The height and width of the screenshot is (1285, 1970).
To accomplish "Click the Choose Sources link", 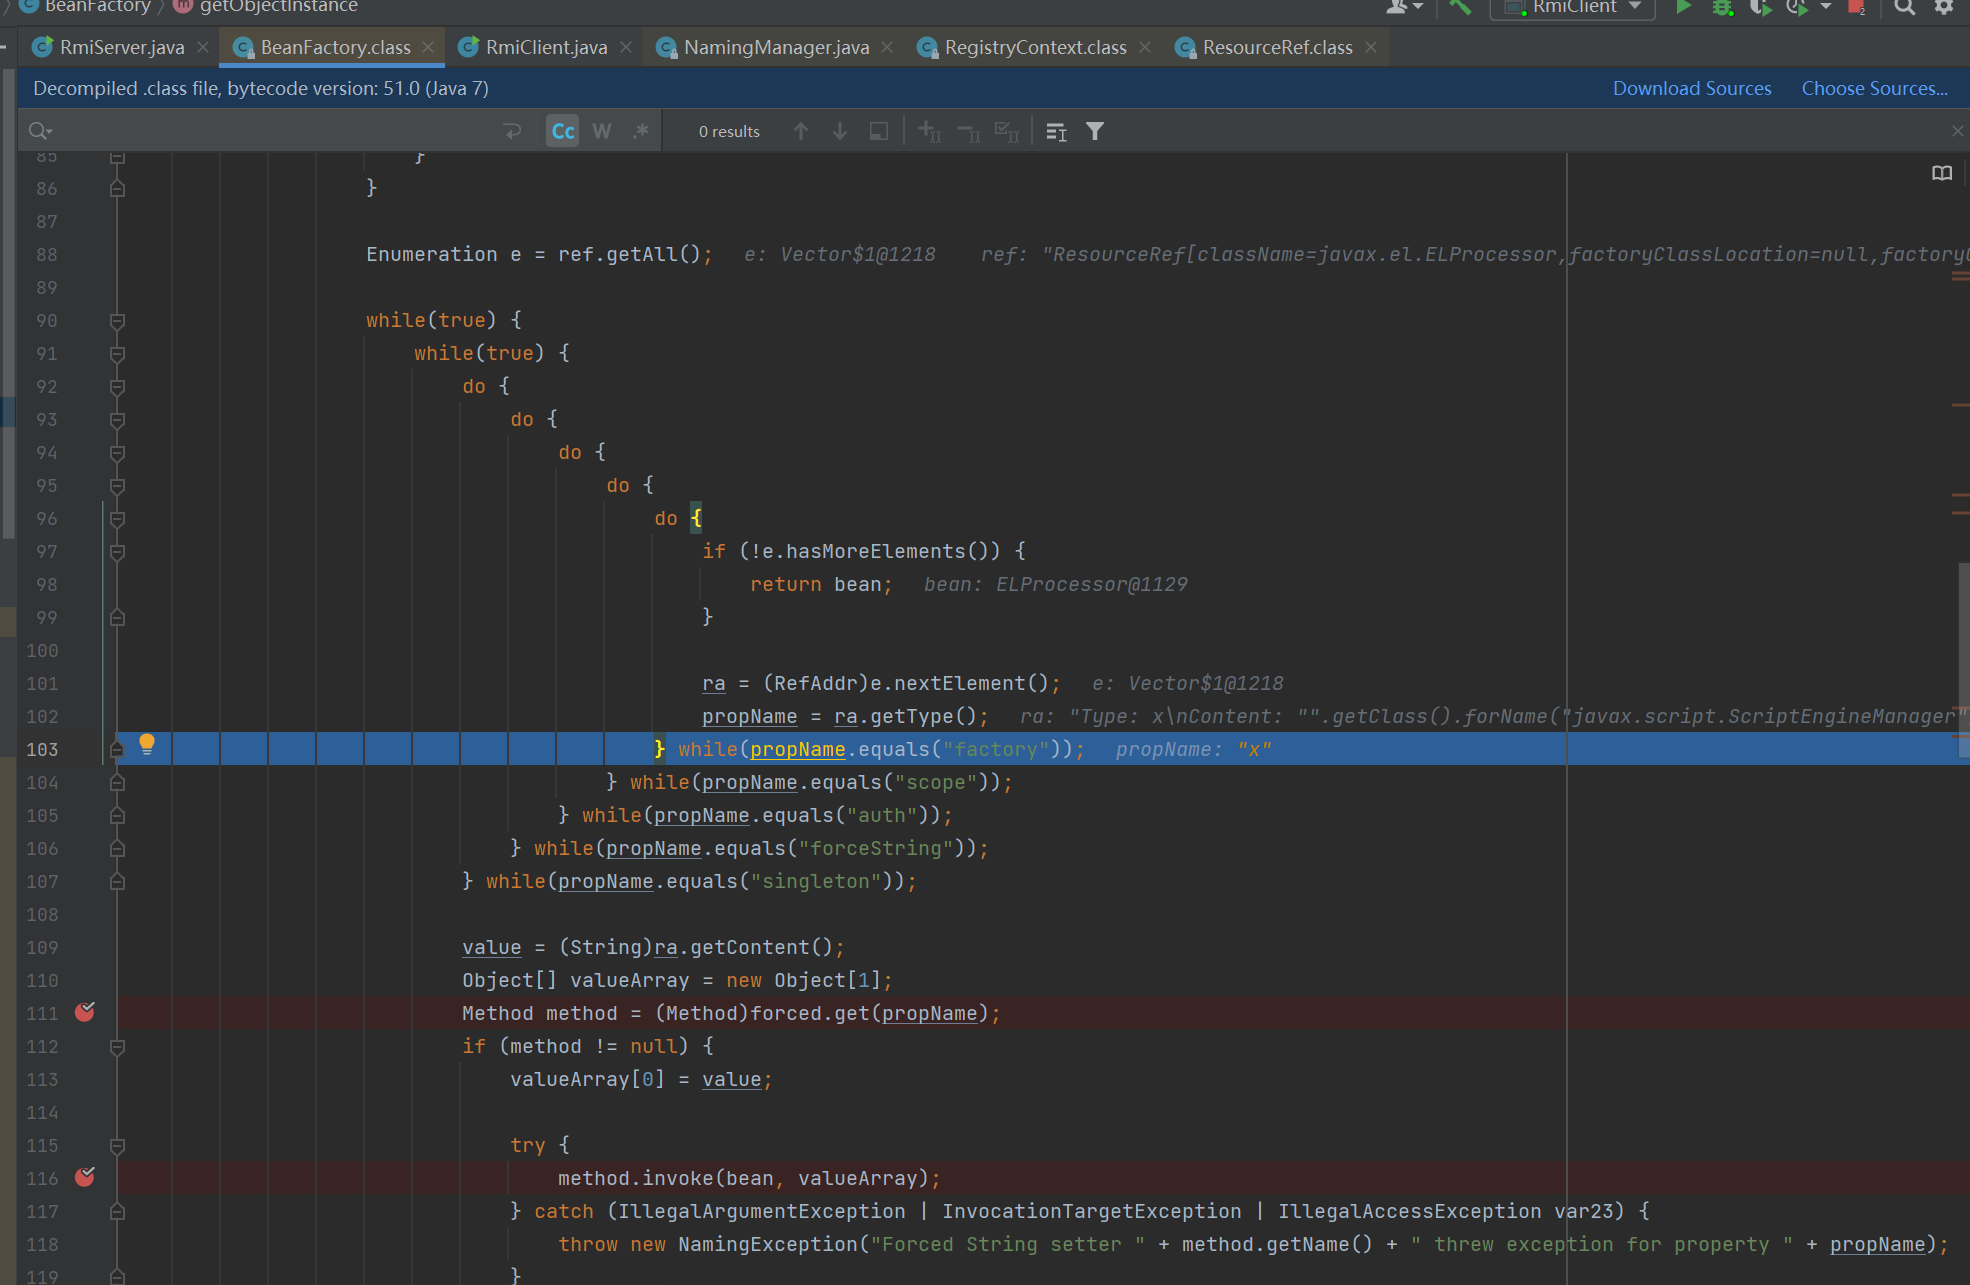I will 1874,88.
